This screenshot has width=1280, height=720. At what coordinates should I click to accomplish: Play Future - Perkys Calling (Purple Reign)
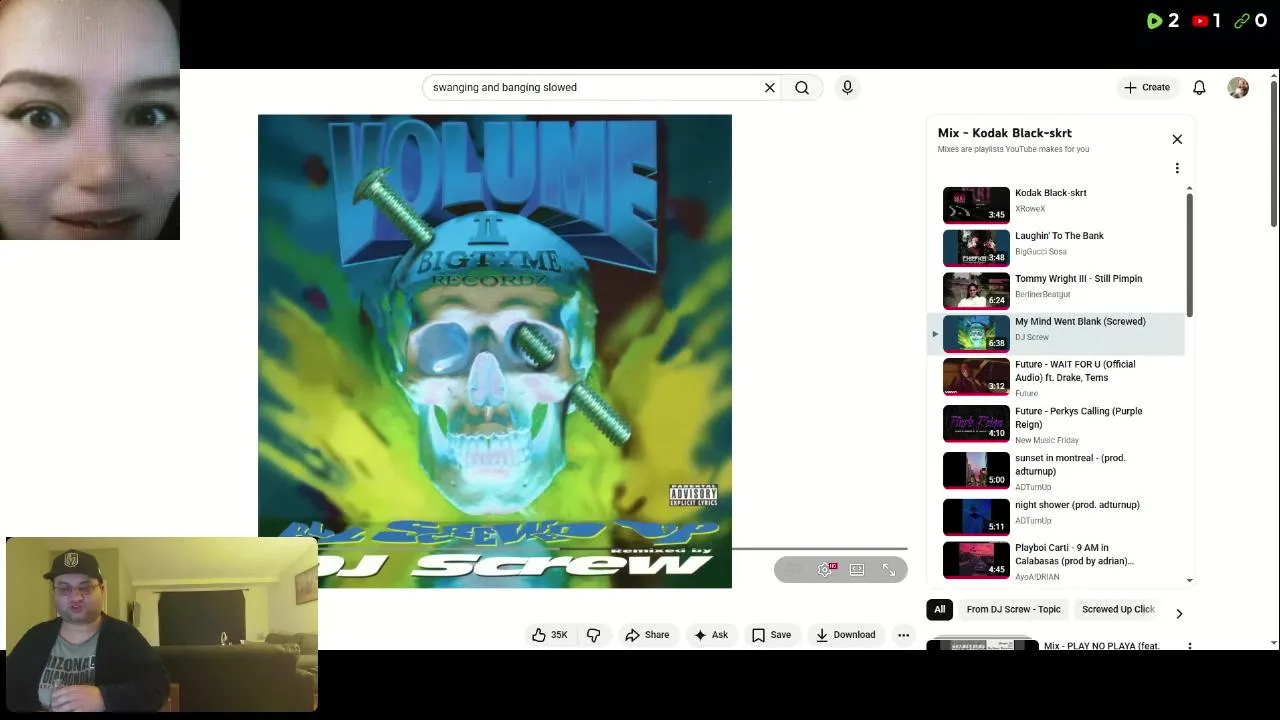pos(1056,424)
